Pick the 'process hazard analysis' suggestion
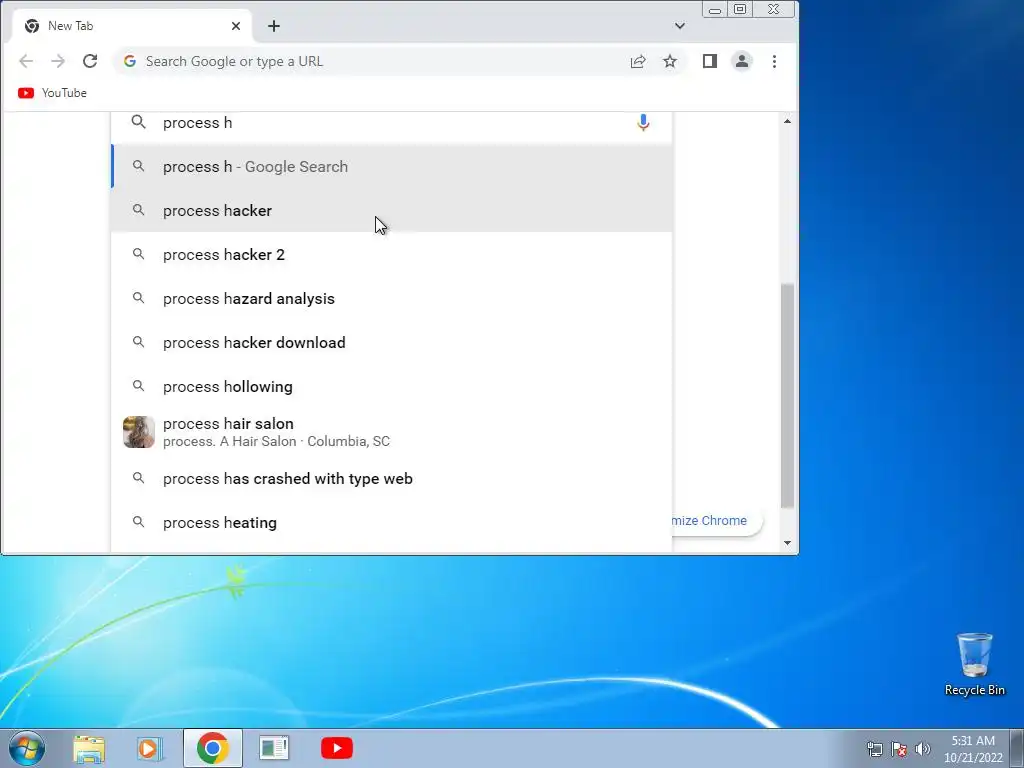The image size is (1024, 768). (x=392, y=298)
